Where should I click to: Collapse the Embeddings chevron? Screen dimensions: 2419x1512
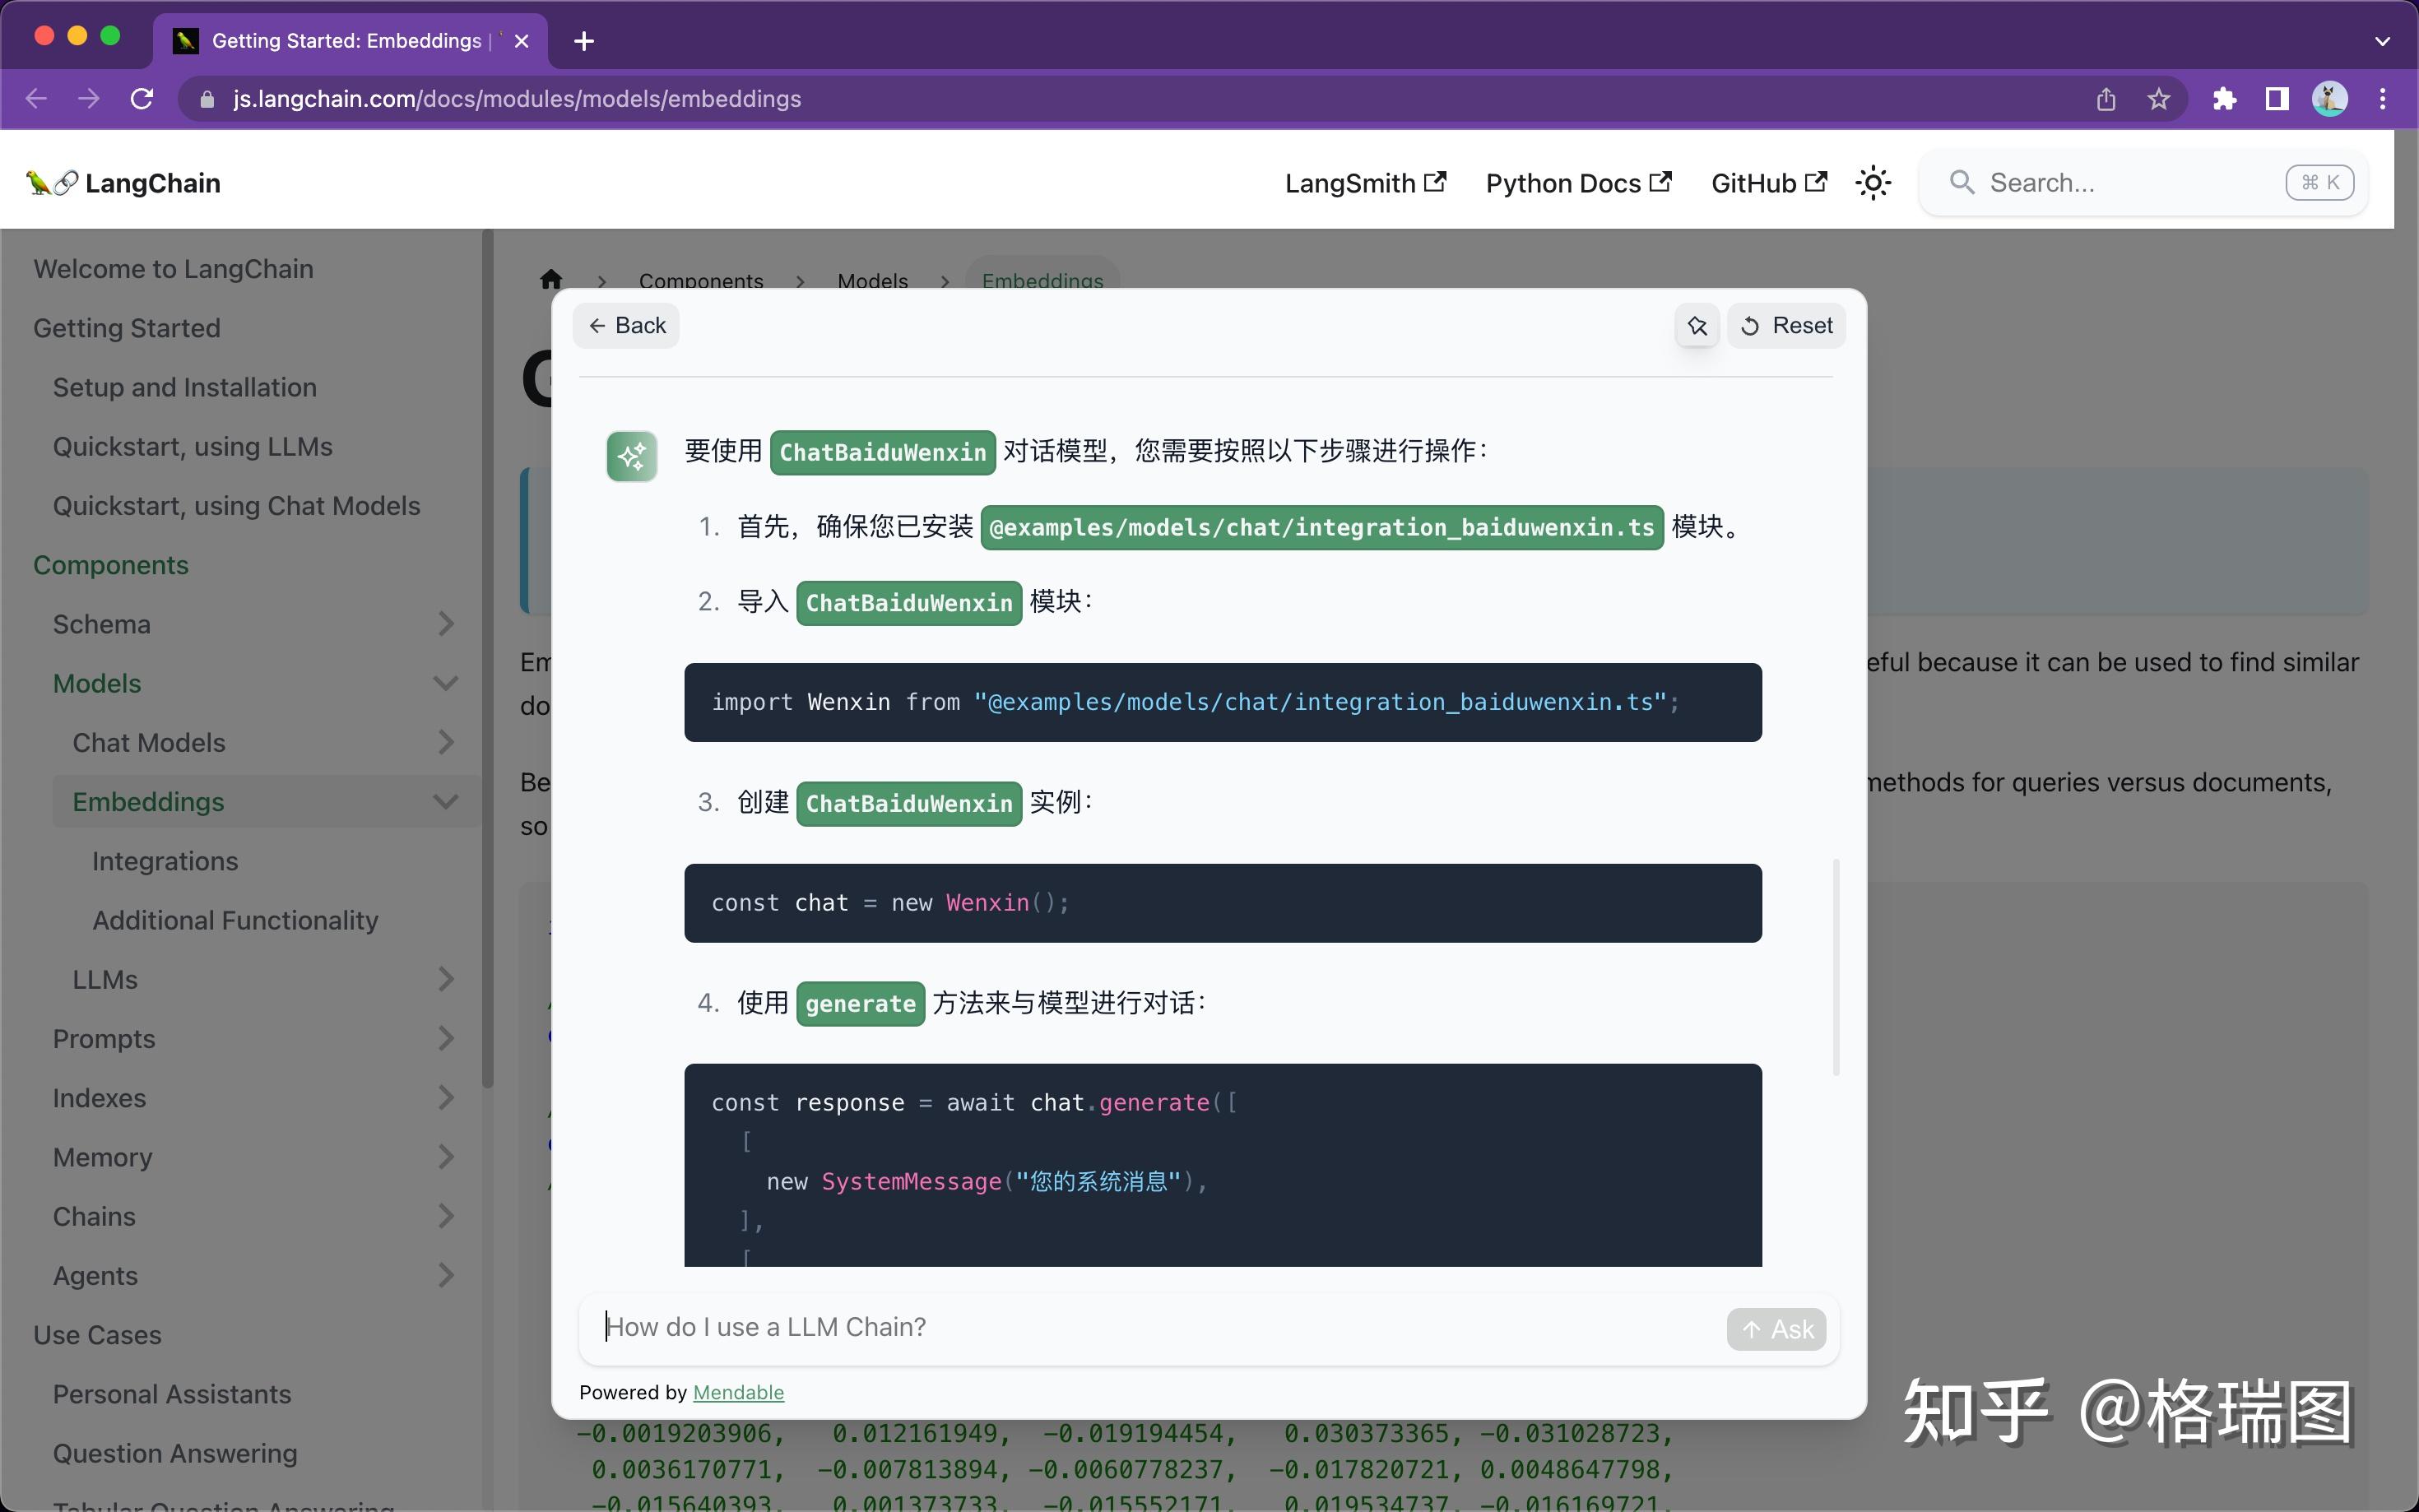pos(446,801)
